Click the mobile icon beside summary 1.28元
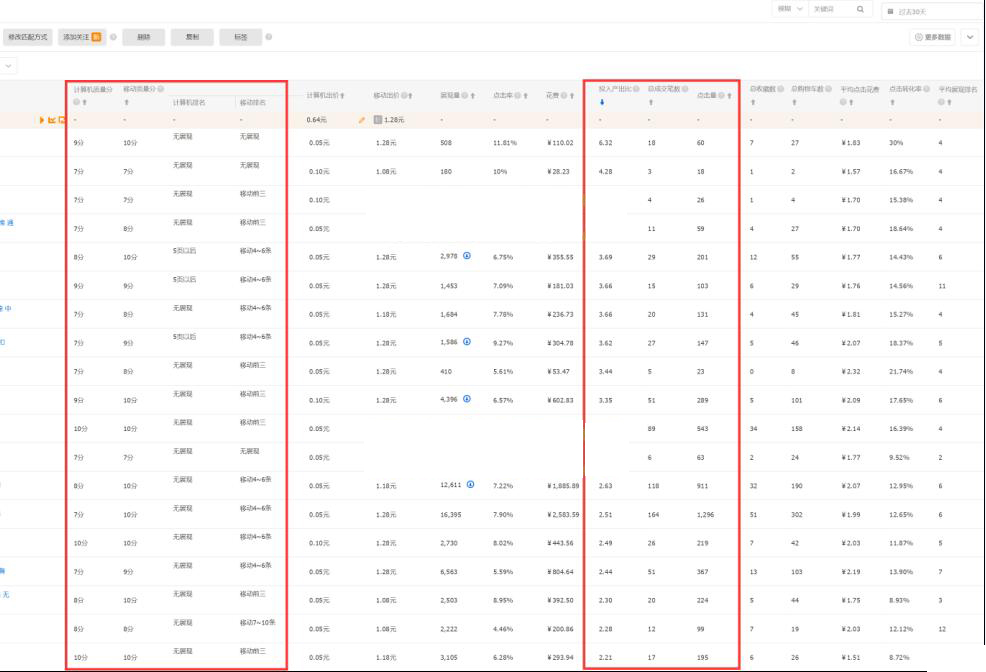This screenshot has height=672, width=986. [378, 119]
